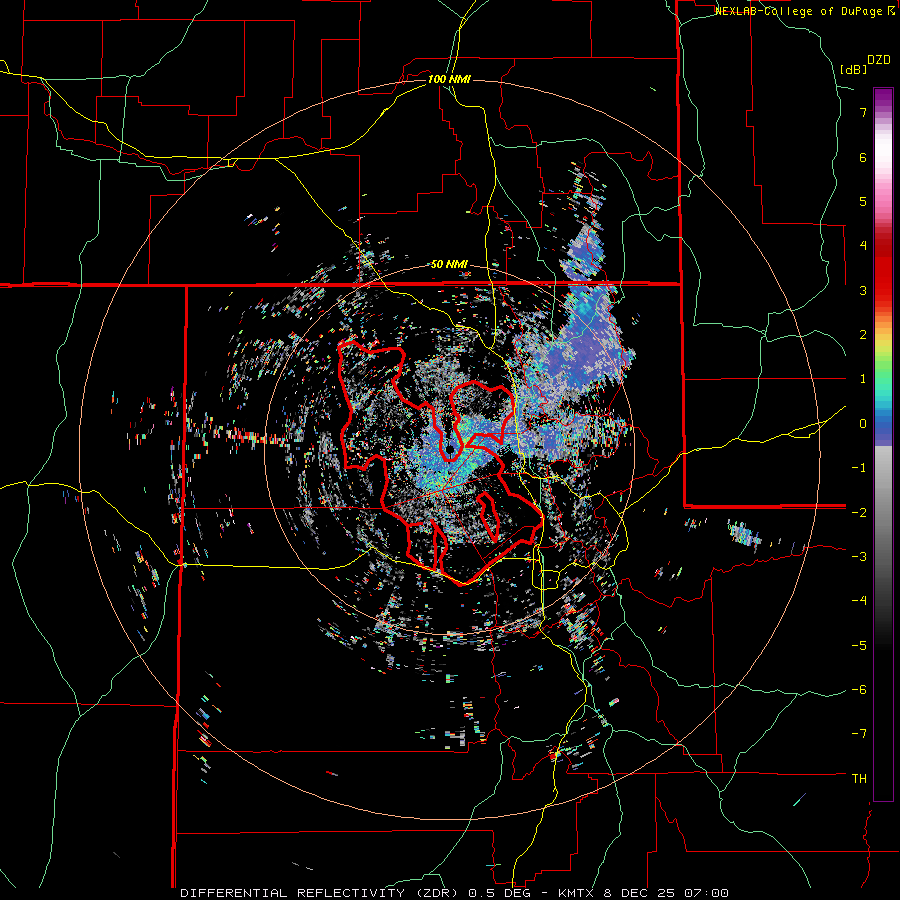The width and height of the screenshot is (900, 900).
Task: Click the Differential Reflectivity title caption
Action: coord(454,893)
